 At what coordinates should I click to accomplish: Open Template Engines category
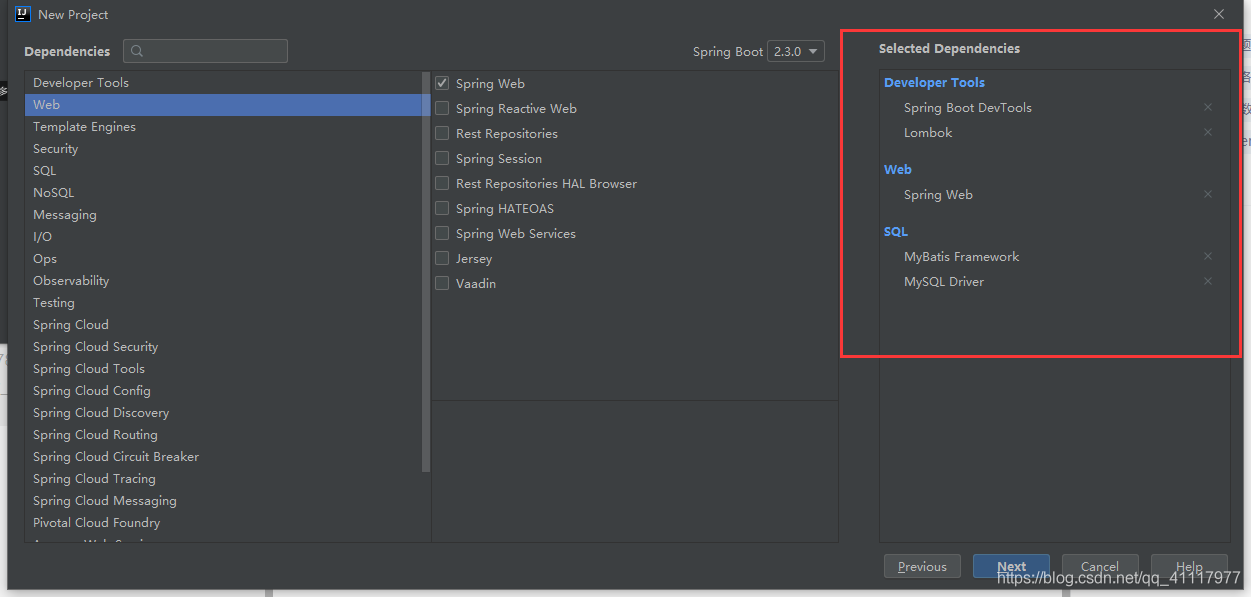click(223, 126)
